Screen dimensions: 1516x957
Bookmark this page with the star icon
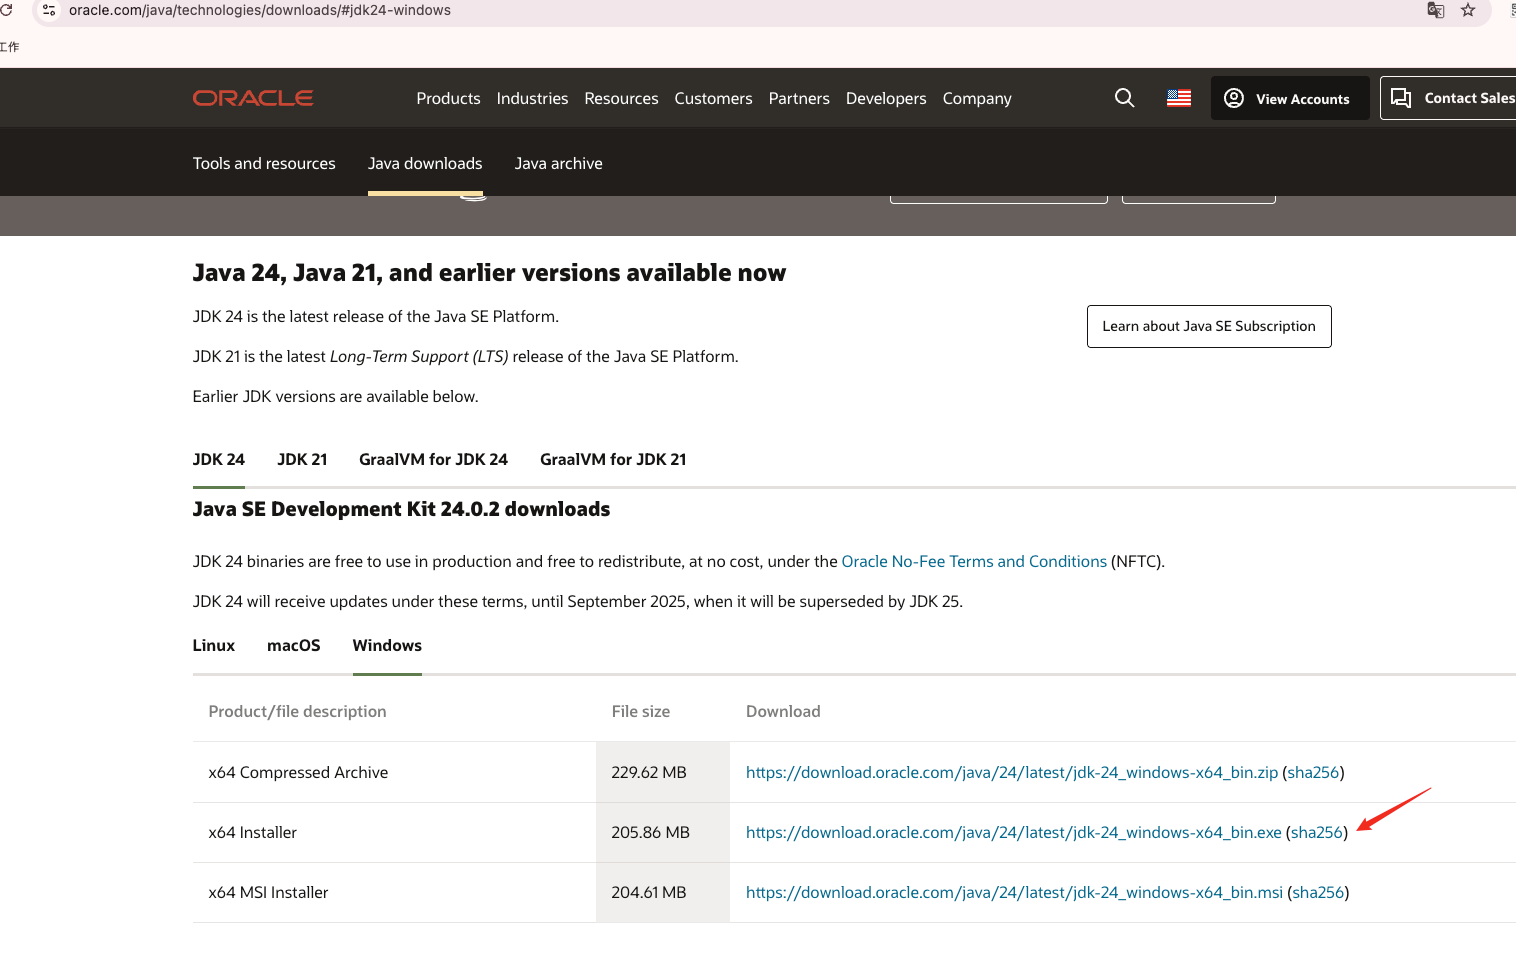1468,10
